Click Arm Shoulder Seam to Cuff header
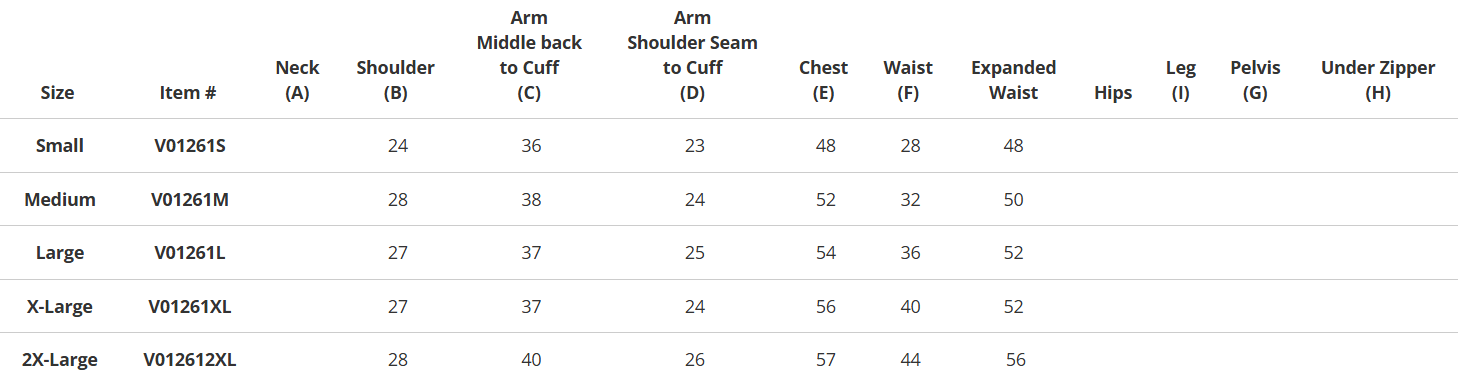1459x383 pixels. tap(692, 55)
